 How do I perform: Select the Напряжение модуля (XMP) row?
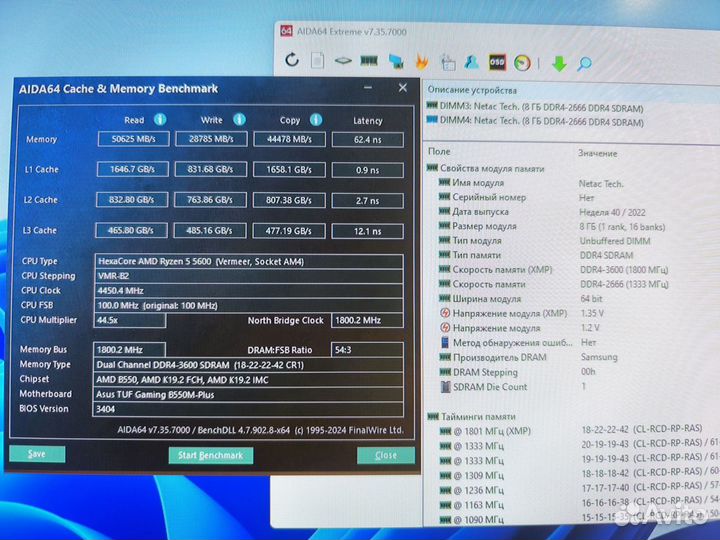[522, 313]
